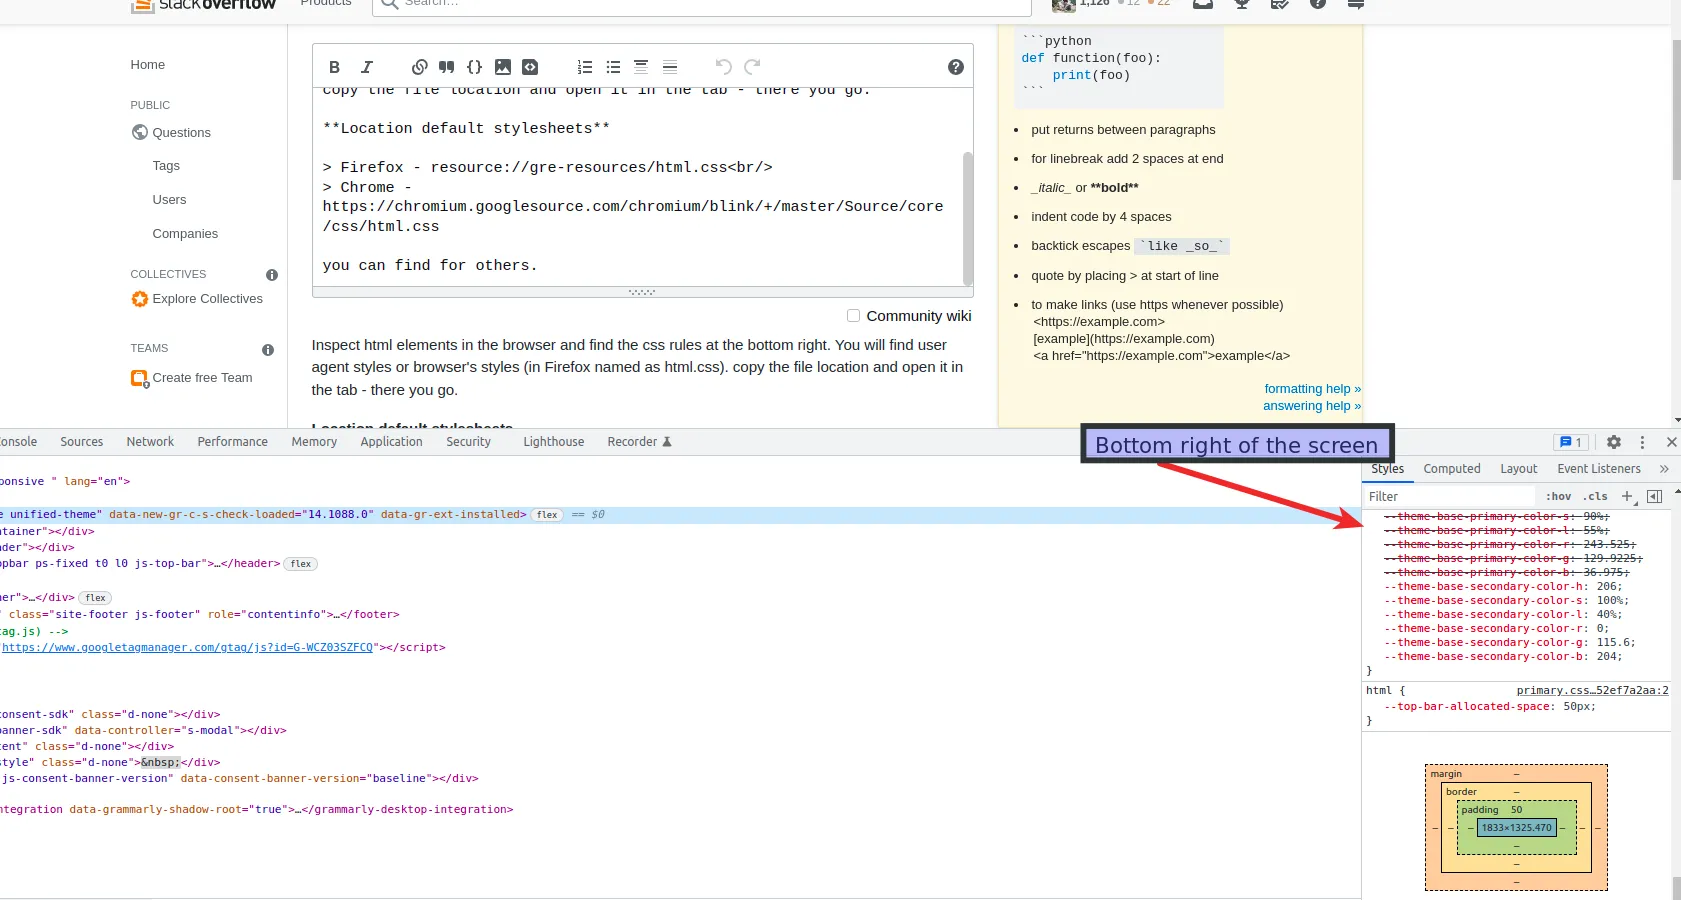
Task: Open the formatting help link
Action: point(1312,389)
